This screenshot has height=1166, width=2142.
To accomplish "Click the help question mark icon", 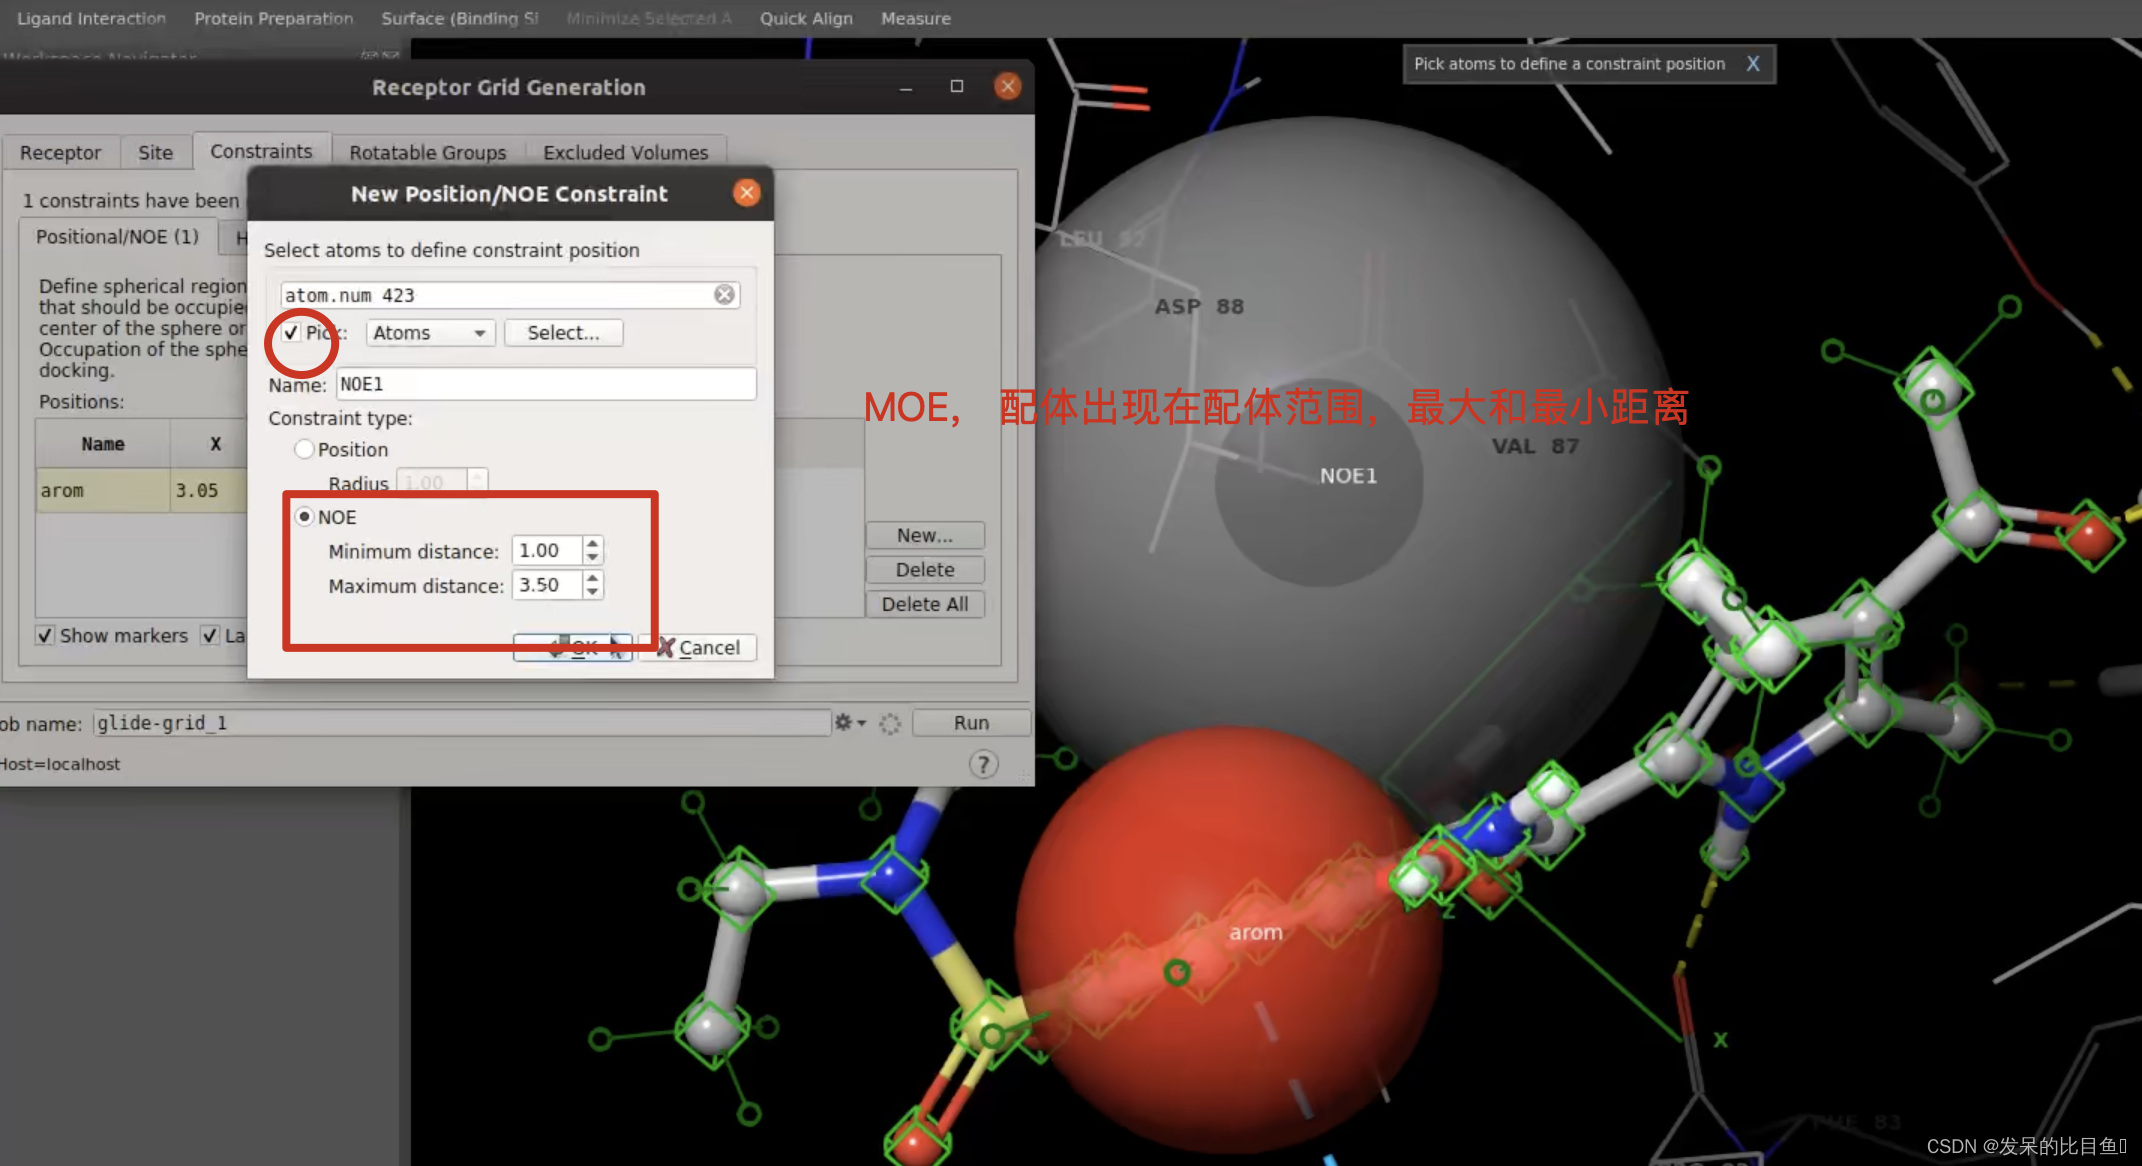I will point(983,765).
